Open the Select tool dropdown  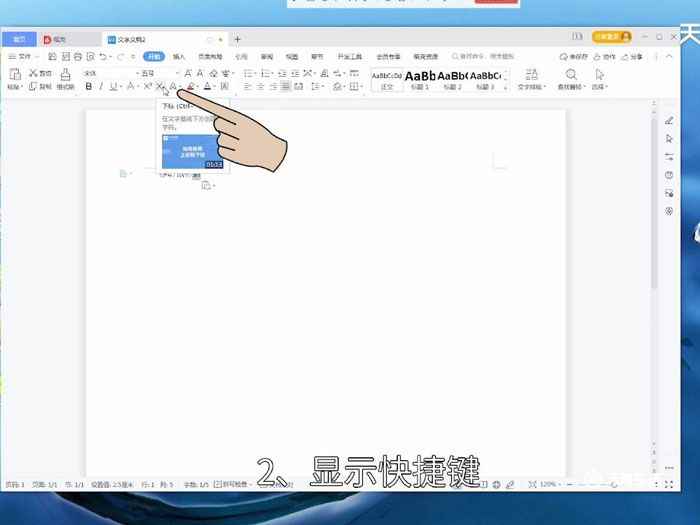coord(600,79)
